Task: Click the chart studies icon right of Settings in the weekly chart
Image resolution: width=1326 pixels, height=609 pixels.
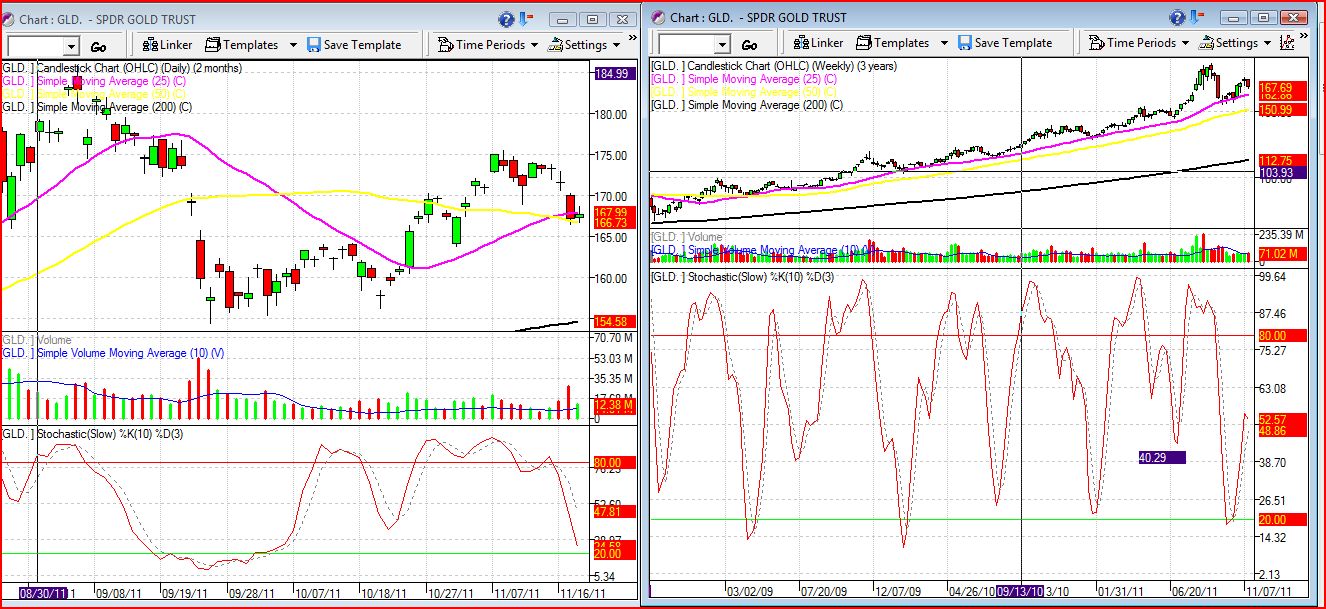Action: [x=1287, y=43]
